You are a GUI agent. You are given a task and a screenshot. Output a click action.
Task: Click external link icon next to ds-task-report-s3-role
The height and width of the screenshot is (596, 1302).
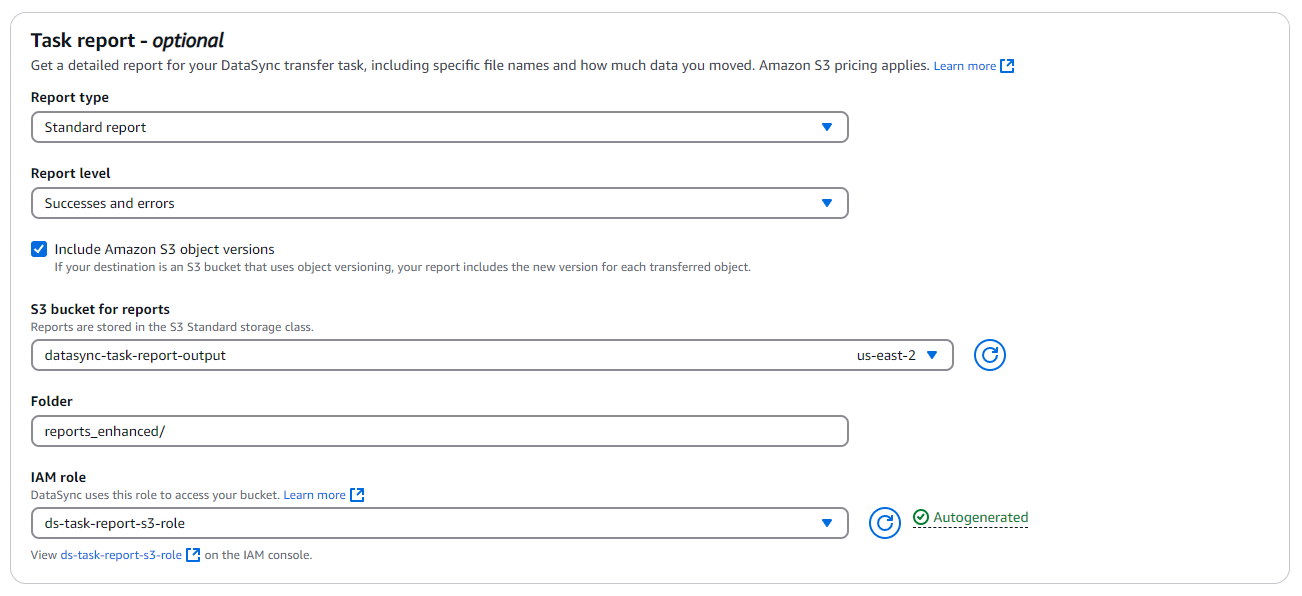192,554
